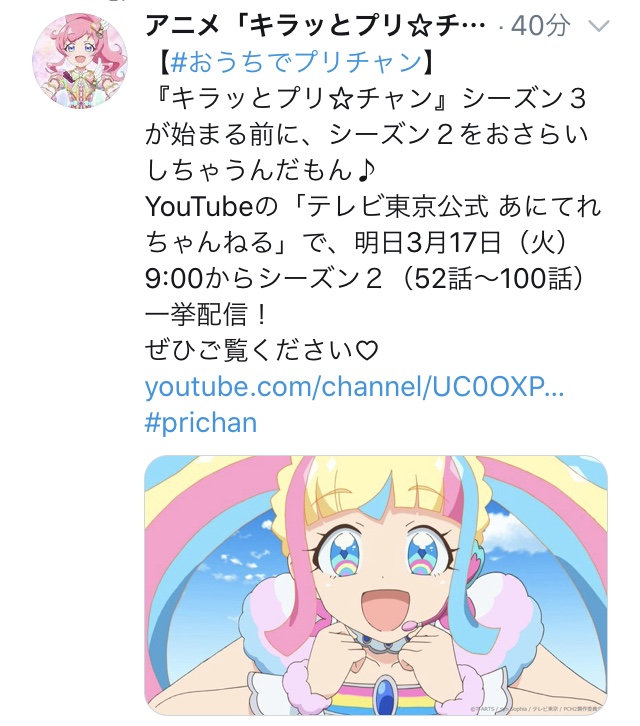Viewport: 640px width, 726px height.
Task: Click the 40分 tweet timestamp
Action: tap(540, 25)
